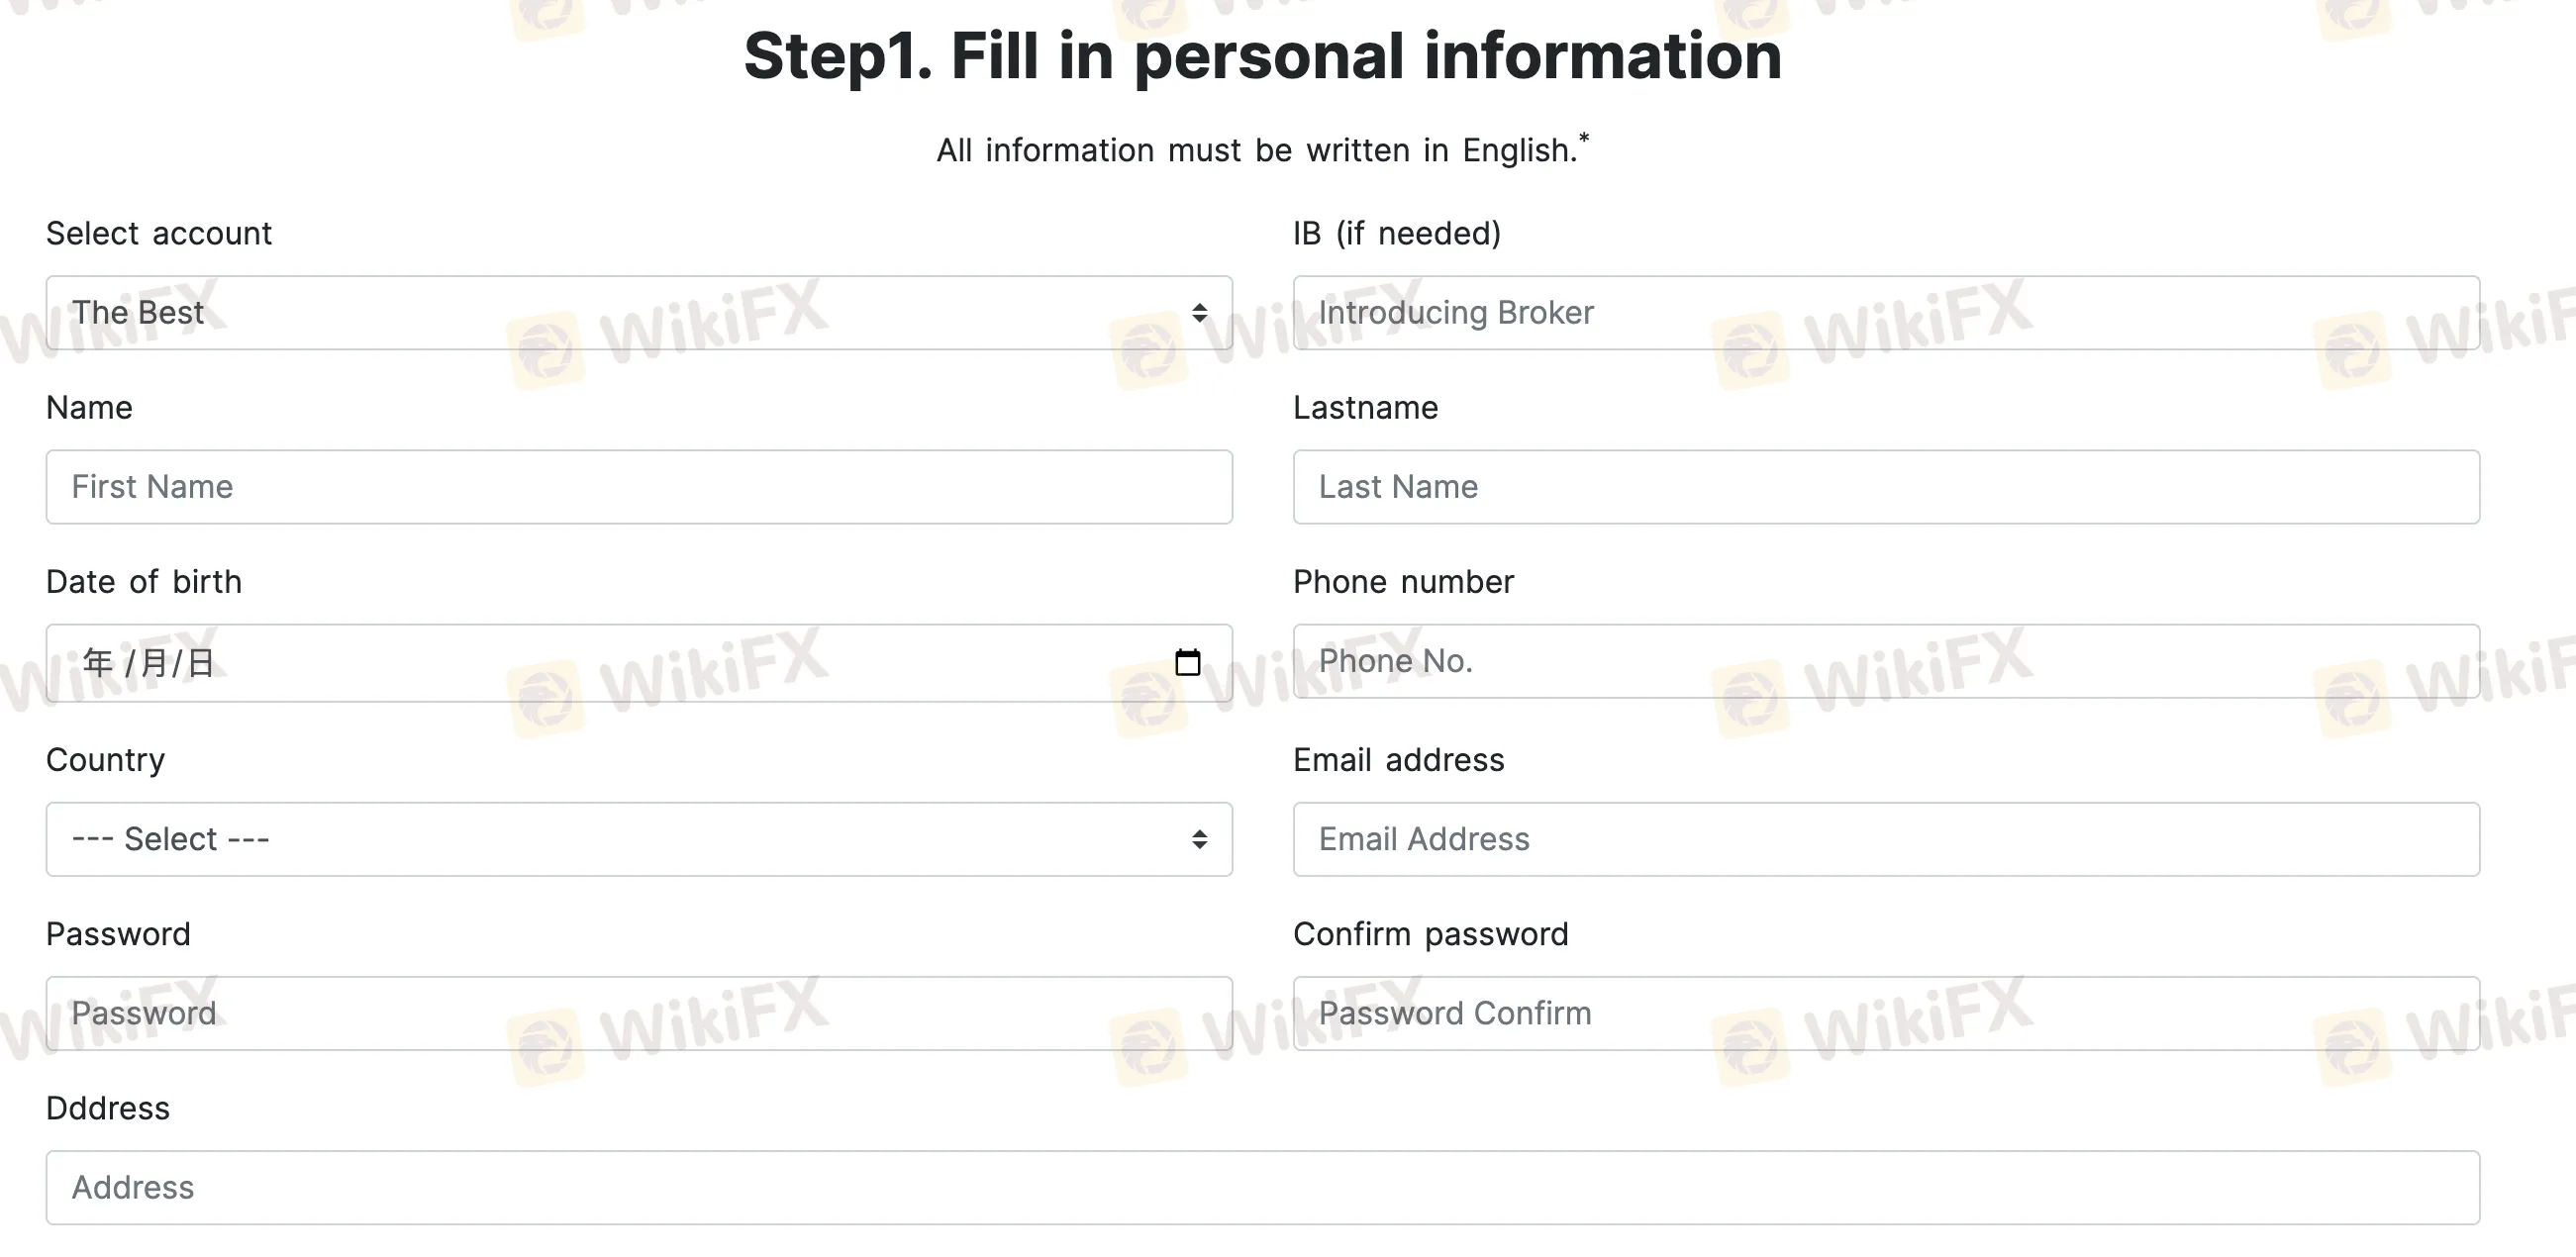Click the 'Date of birth' label text
2576x1257 pixels.
144,581
